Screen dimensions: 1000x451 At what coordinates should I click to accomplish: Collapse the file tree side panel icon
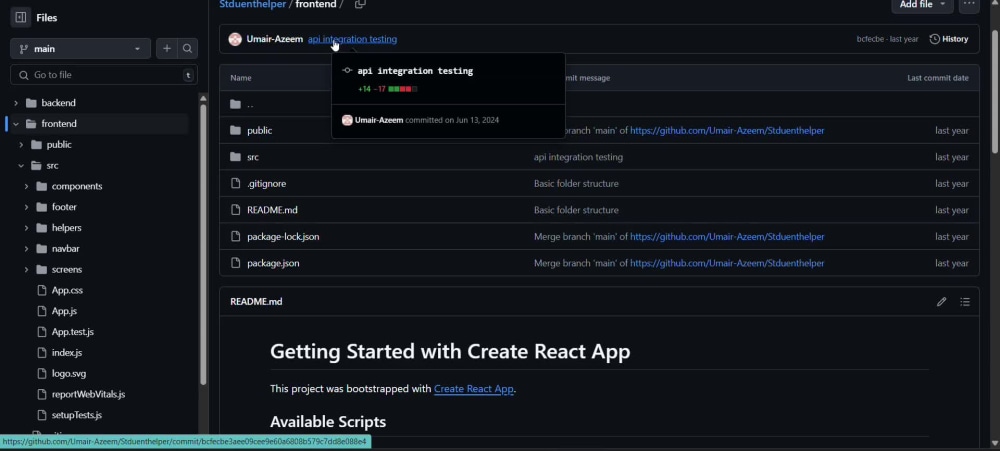(20, 17)
